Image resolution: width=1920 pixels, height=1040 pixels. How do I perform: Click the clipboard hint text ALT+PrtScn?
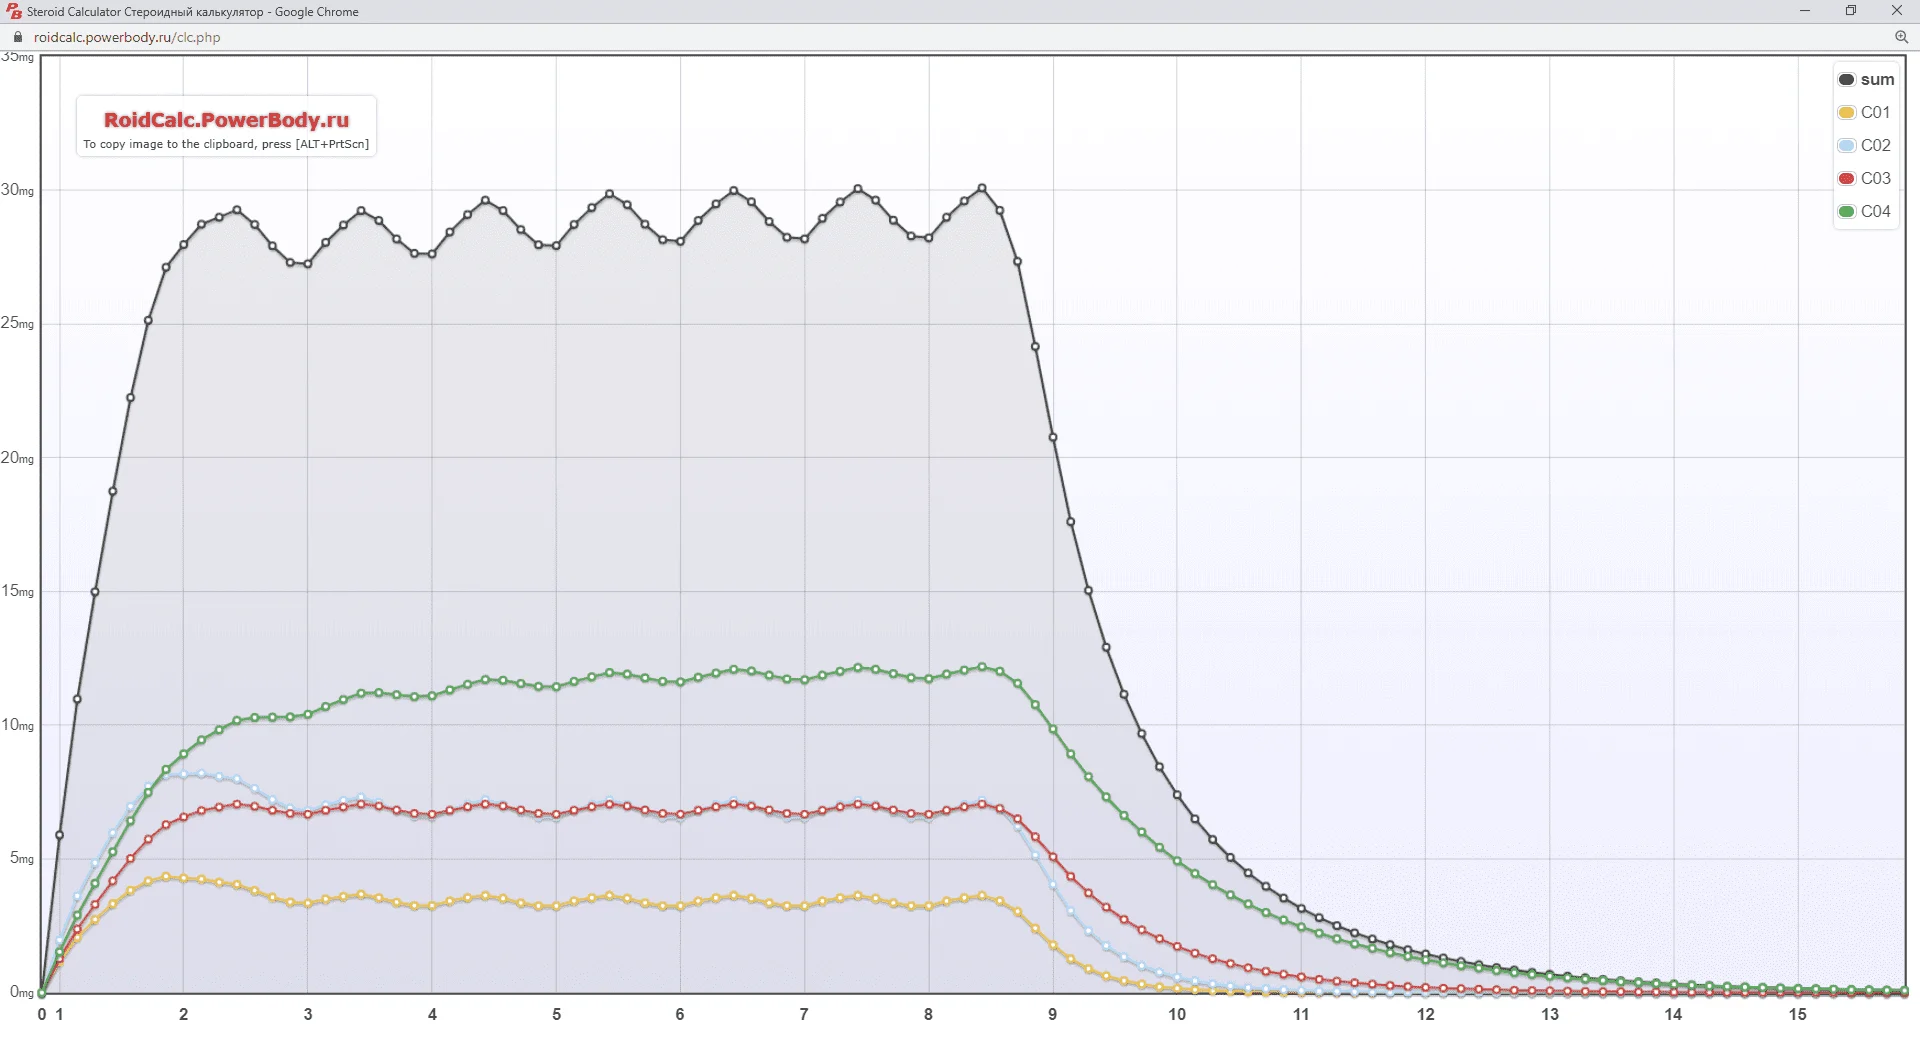tap(332, 144)
